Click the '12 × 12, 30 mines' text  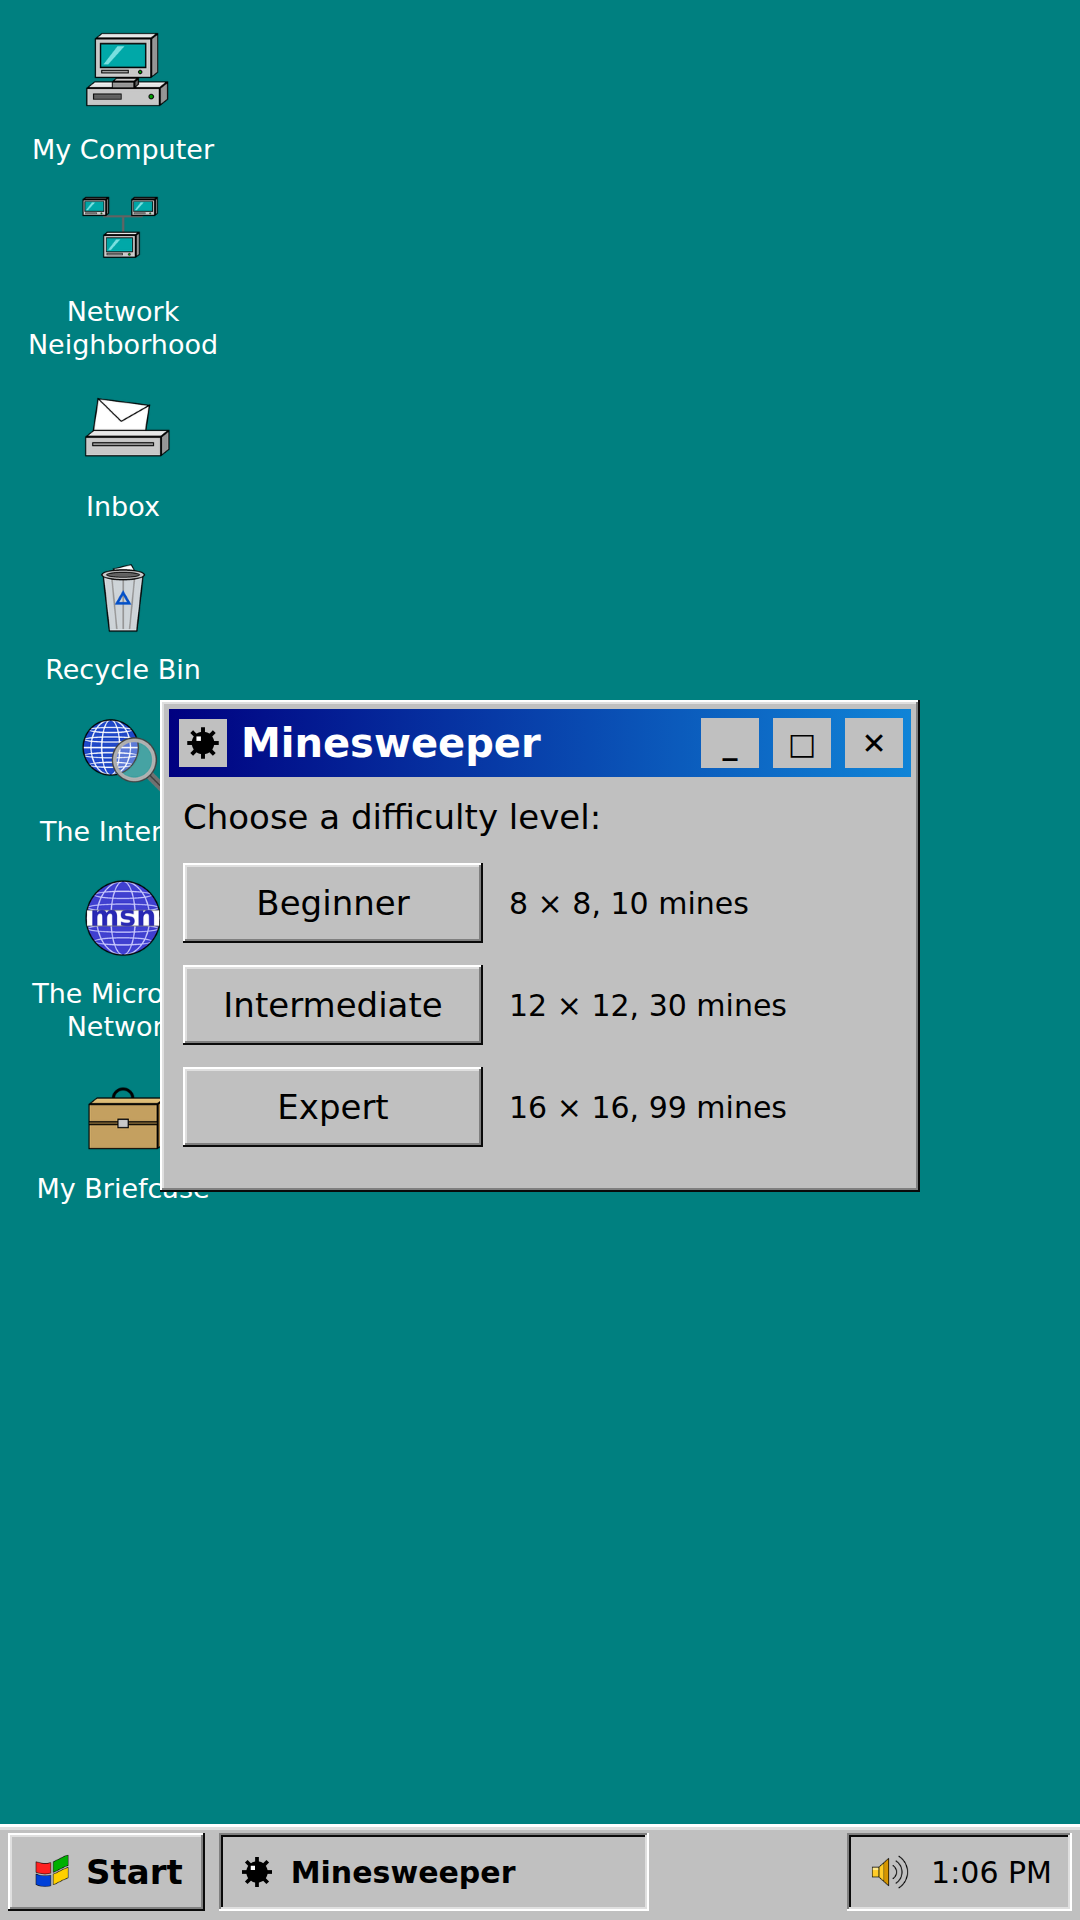(648, 1005)
